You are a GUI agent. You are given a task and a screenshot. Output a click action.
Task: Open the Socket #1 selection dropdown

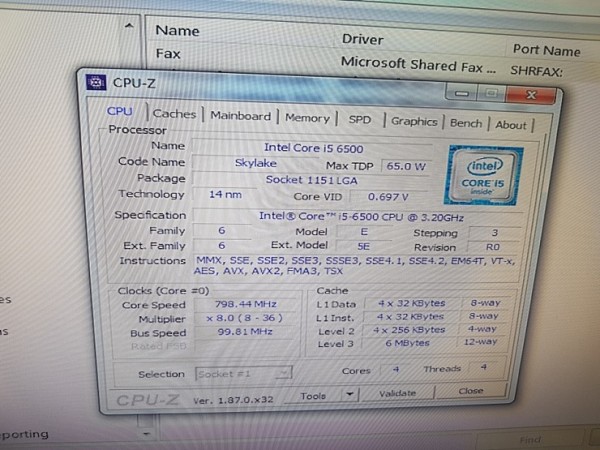click(244, 373)
